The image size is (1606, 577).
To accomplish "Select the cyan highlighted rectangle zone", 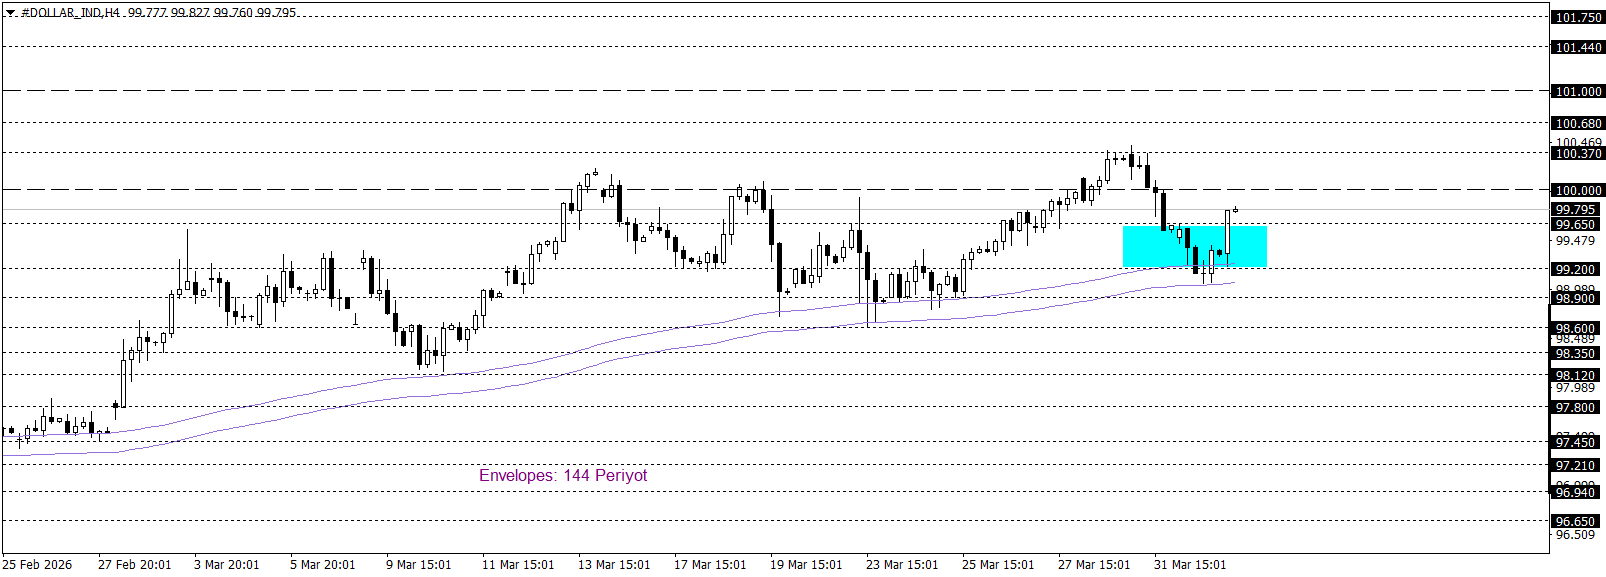I will [1194, 246].
